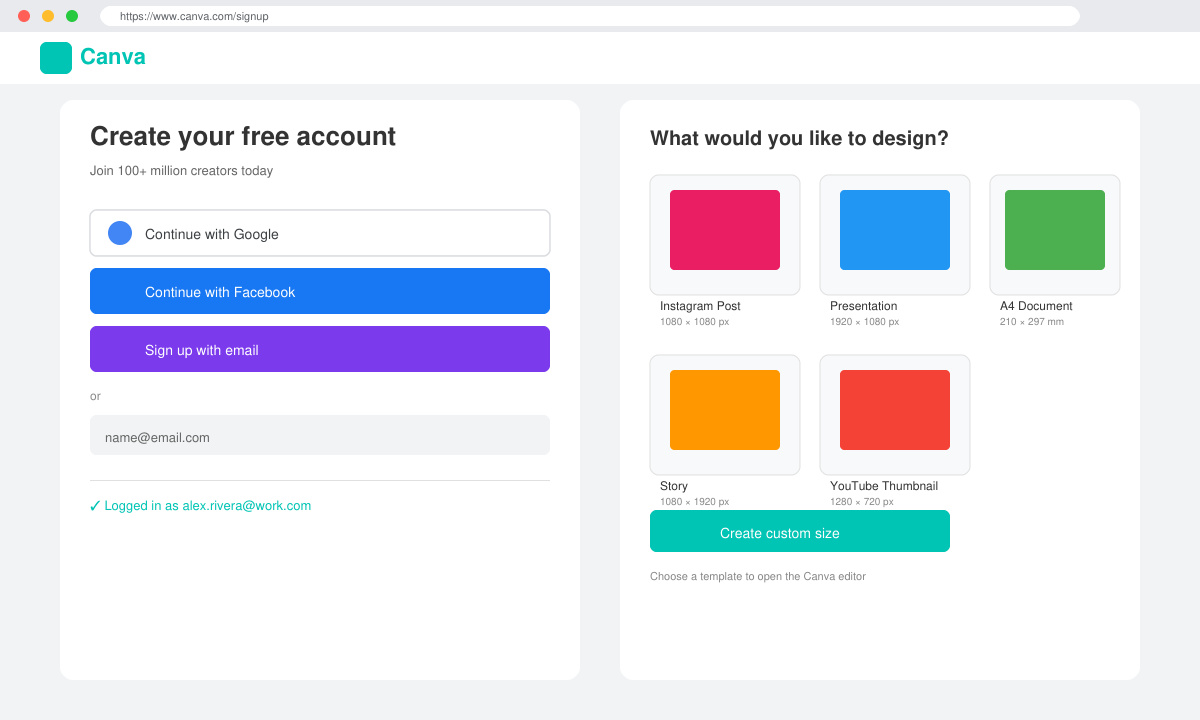Image resolution: width=1200 pixels, height=720 pixels.
Task: Select Sign up with email
Action: click(x=320, y=349)
